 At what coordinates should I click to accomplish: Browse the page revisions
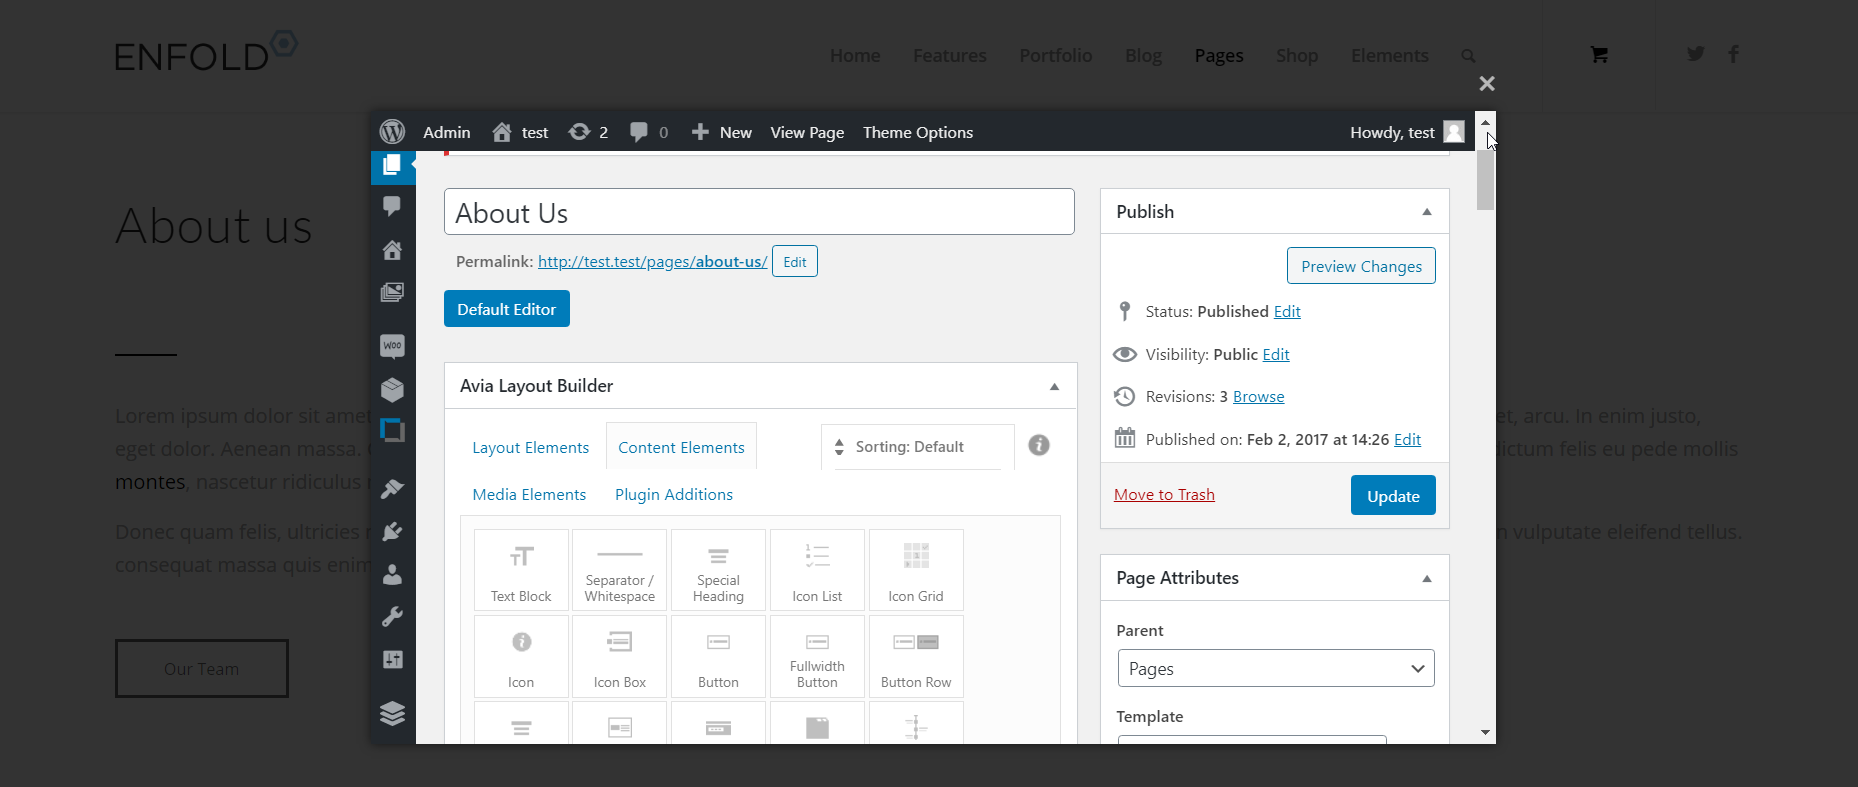(1258, 397)
